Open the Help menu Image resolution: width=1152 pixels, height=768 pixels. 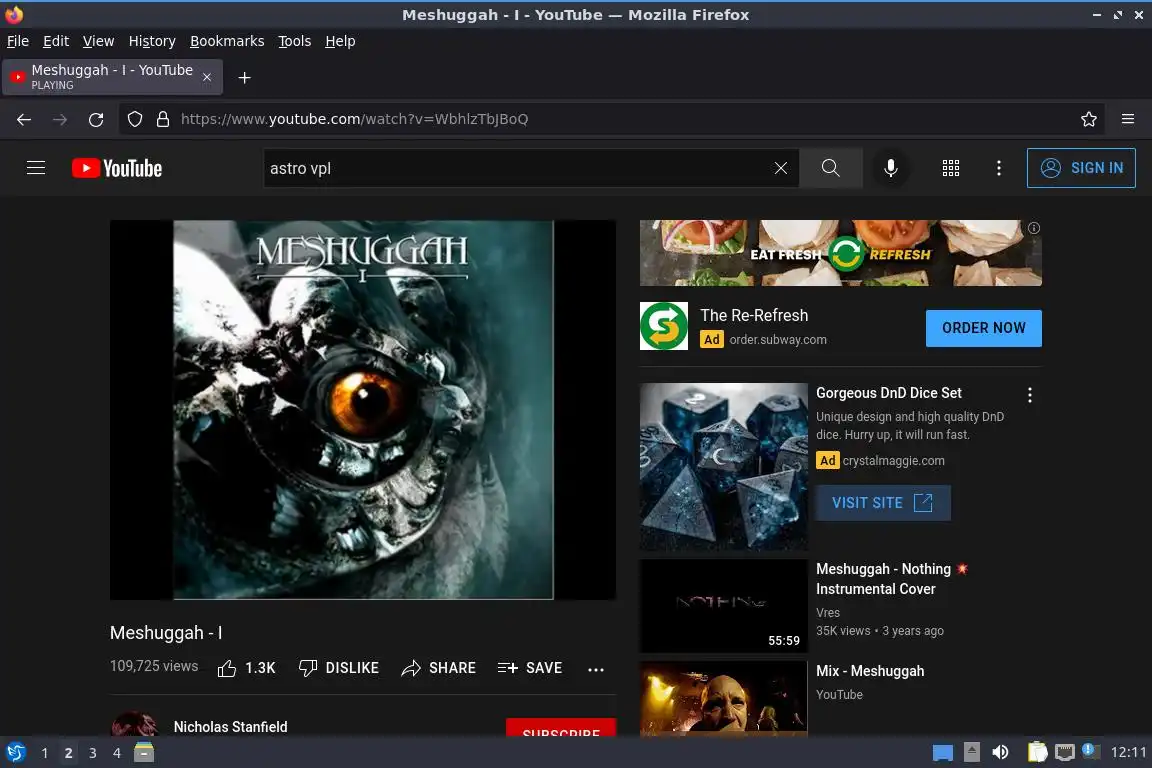pos(340,41)
